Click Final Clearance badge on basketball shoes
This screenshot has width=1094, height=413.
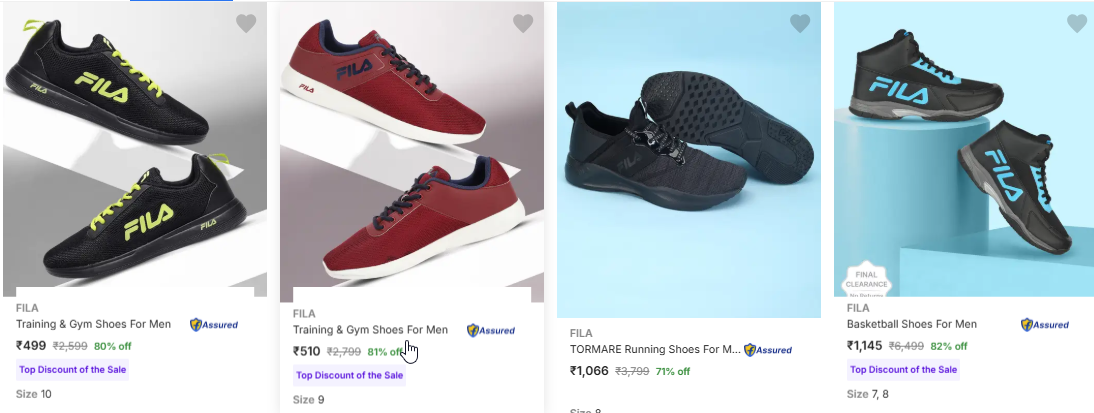coord(866,280)
